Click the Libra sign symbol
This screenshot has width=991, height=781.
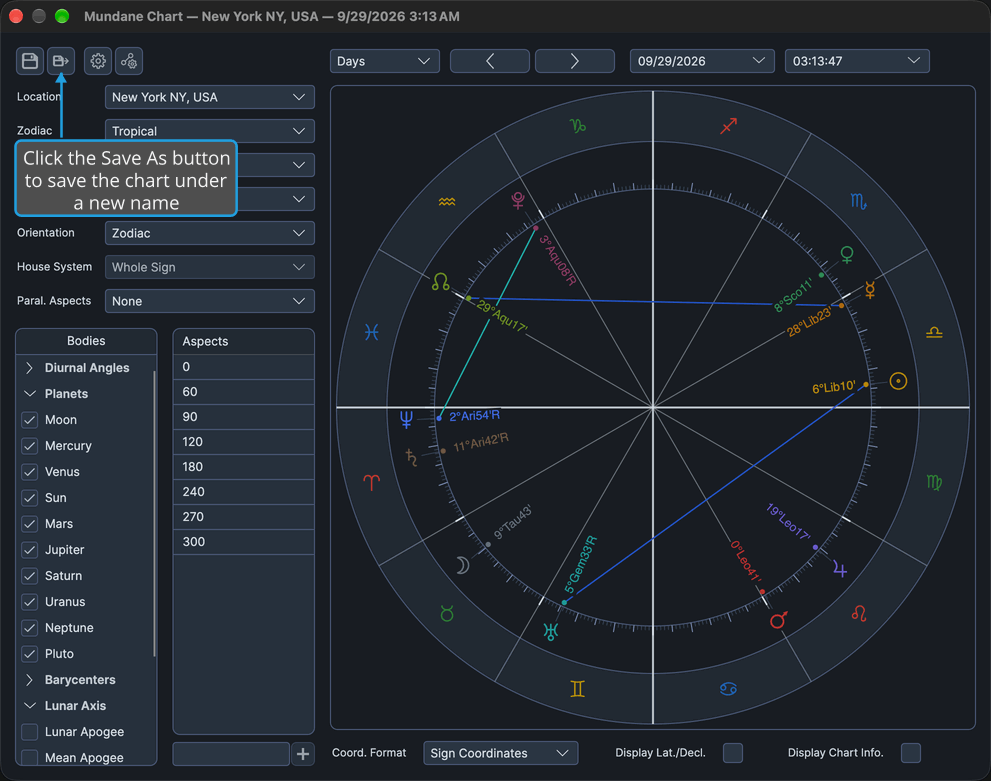[x=934, y=332]
